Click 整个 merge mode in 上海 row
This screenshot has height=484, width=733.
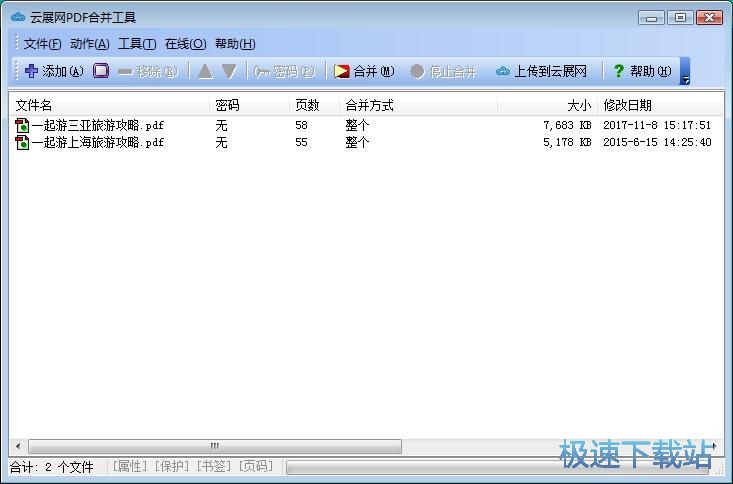(x=357, y=142)
